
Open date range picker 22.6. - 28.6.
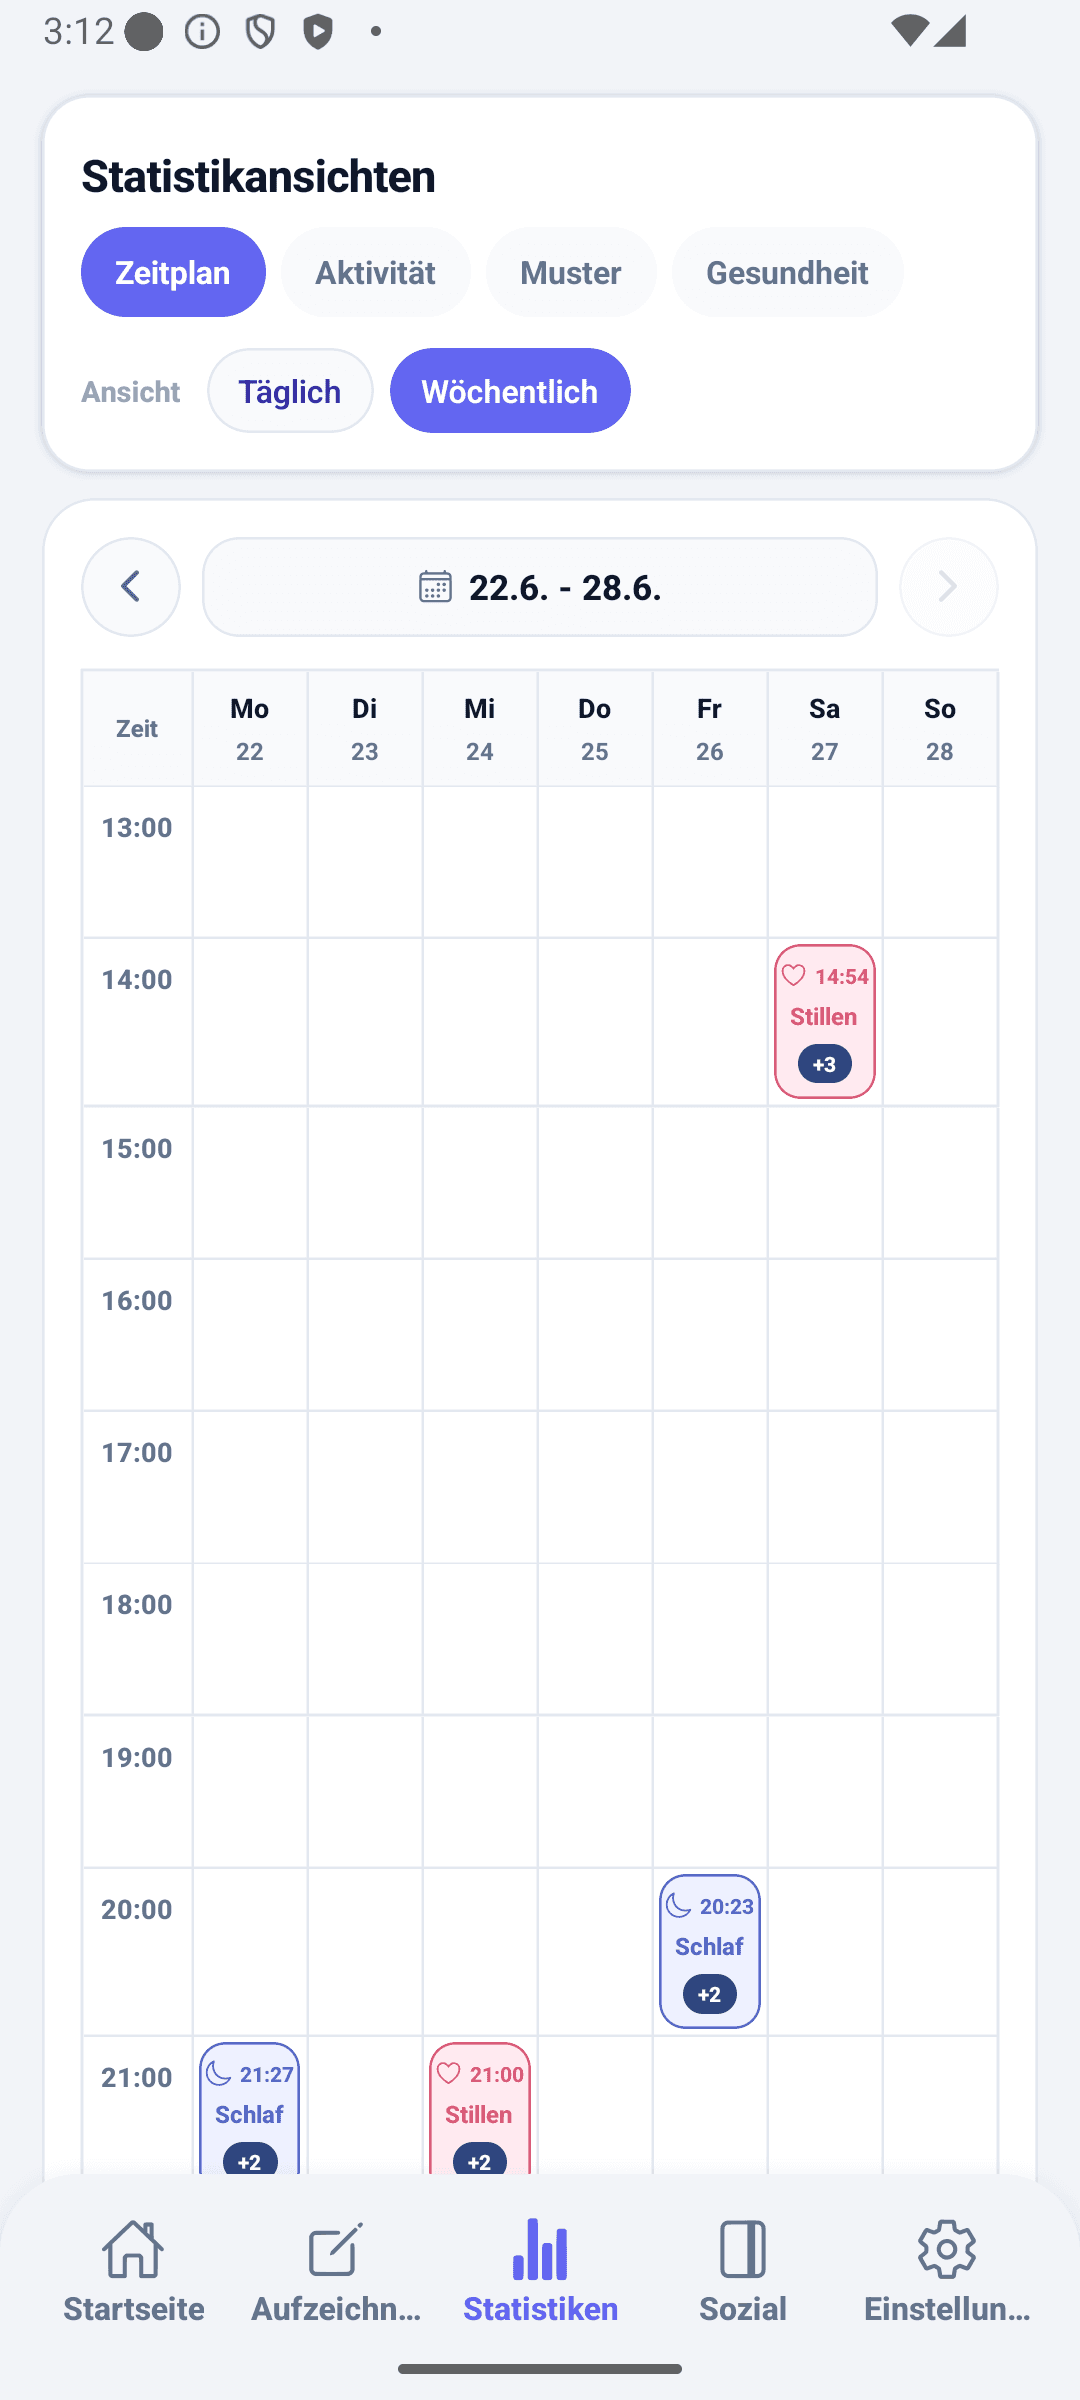point(540,587)
